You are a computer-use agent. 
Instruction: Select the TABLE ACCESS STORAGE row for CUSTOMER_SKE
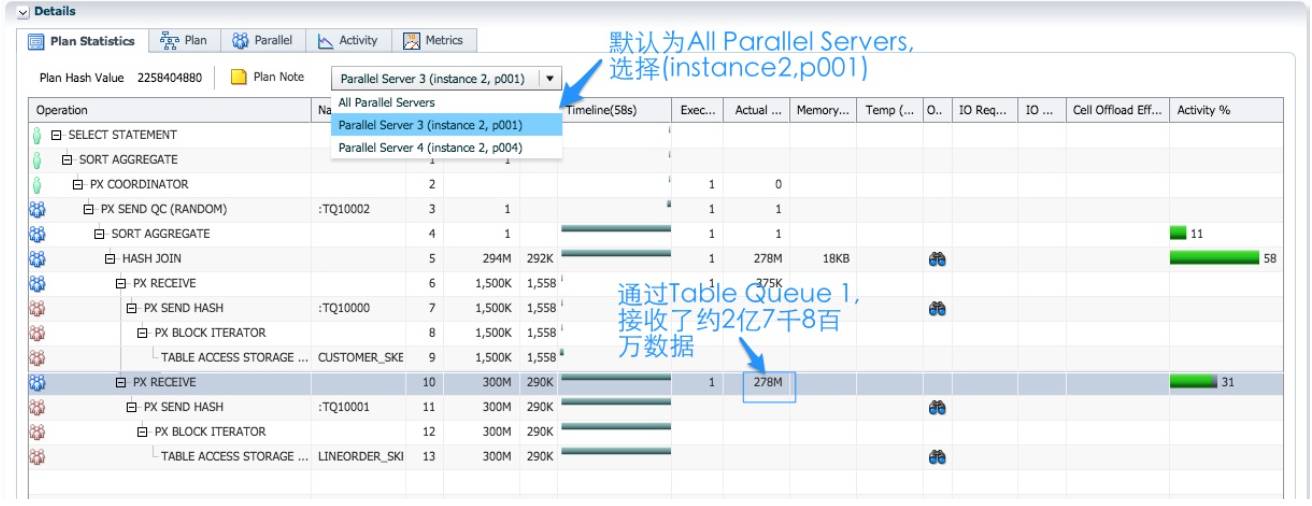point(655,357)
